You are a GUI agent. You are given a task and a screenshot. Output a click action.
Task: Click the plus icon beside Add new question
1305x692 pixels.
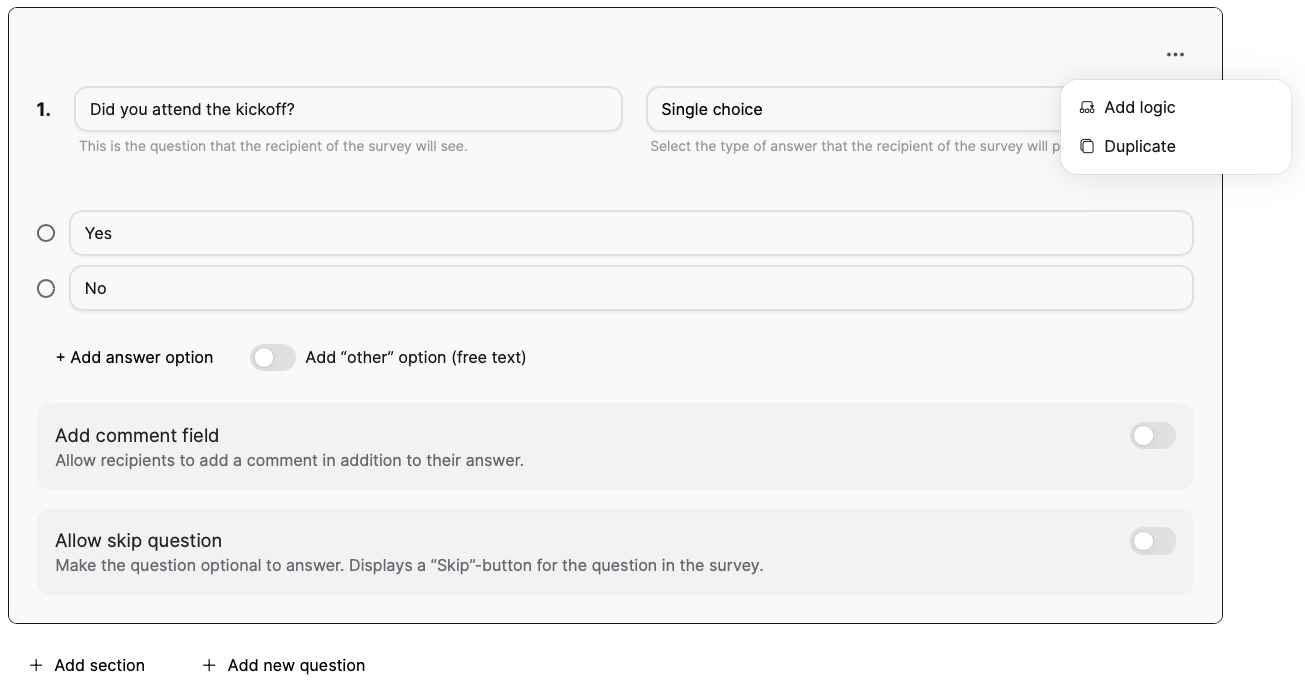click(x=209, y=666)
